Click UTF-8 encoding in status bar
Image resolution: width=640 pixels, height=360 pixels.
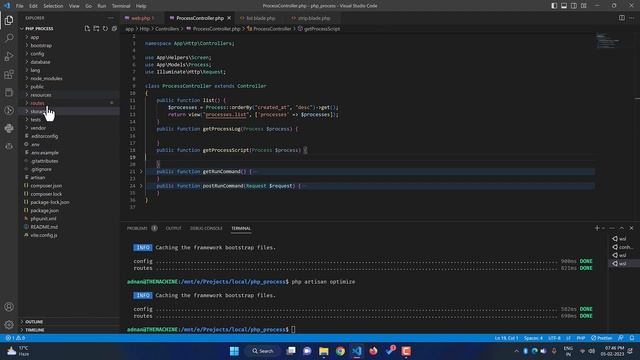(x=554, y=338)
